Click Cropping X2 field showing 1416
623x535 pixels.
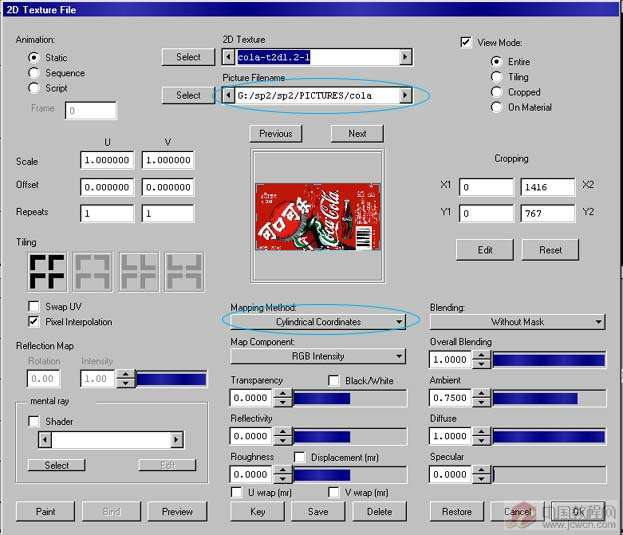coord(548,187)
